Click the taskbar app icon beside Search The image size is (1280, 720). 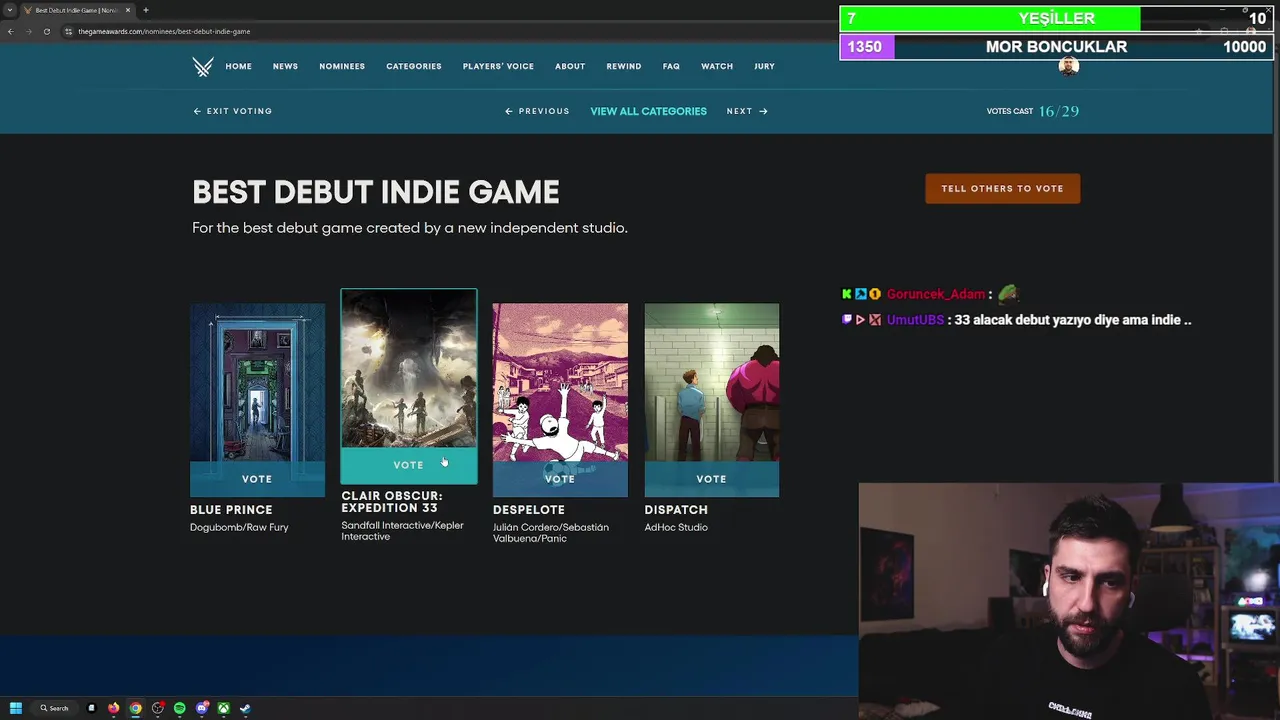pos(91,708)
